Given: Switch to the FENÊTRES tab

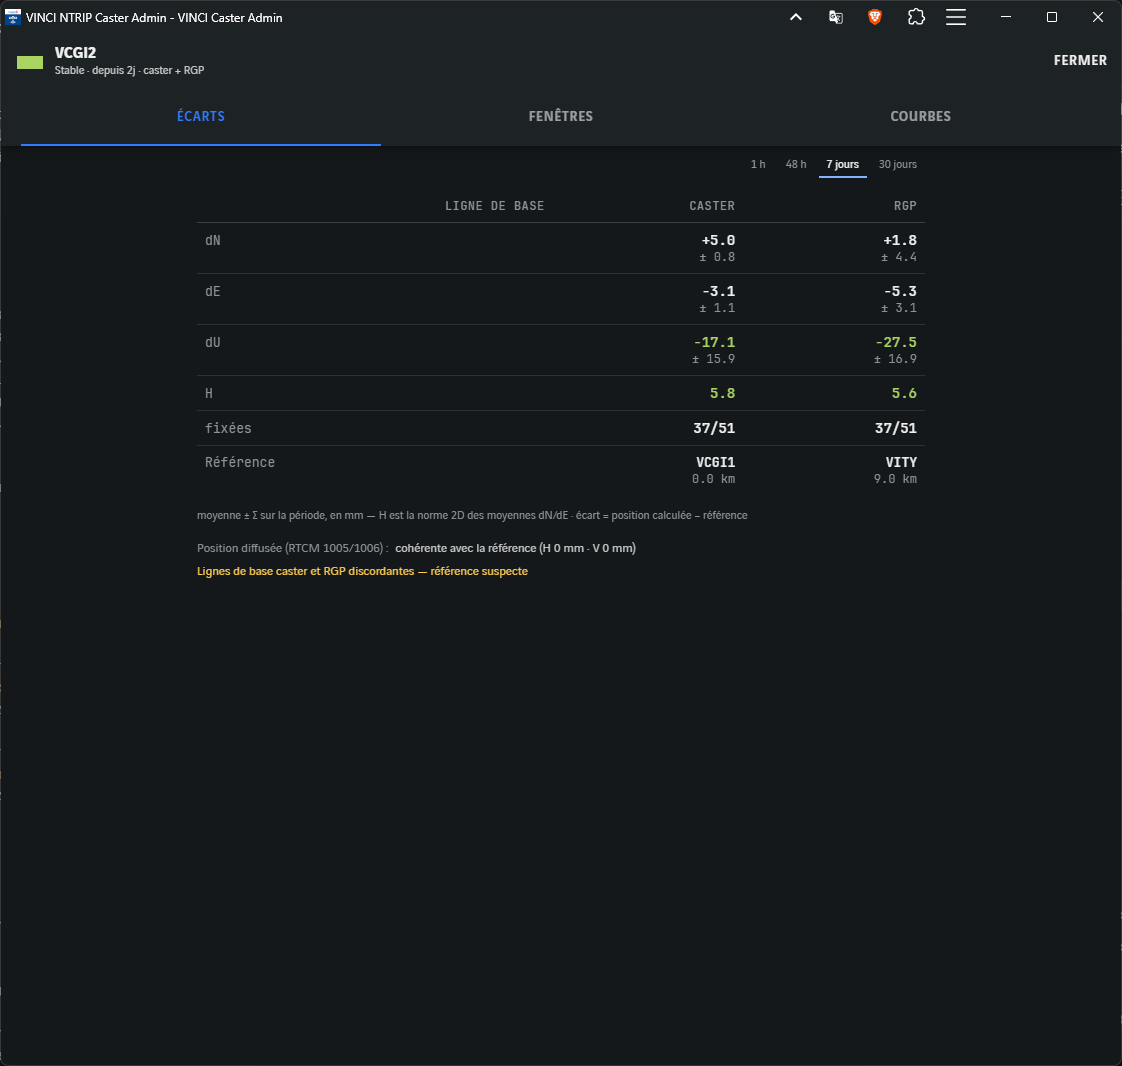Looking at the screenshot, I should point(560,116).
